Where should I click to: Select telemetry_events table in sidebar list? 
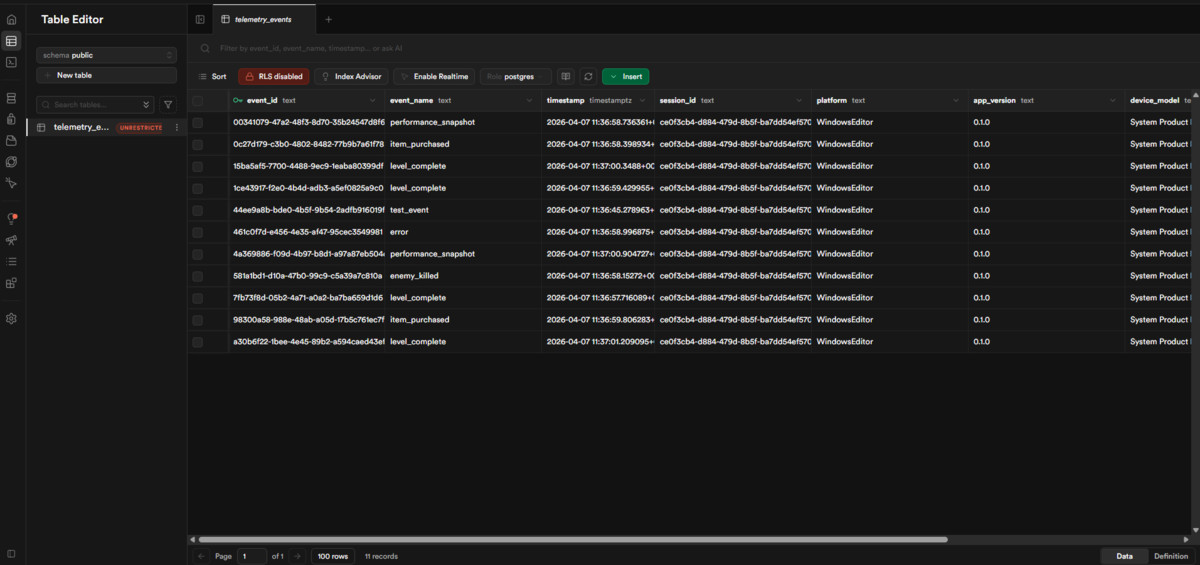click(x=106, y=127)
